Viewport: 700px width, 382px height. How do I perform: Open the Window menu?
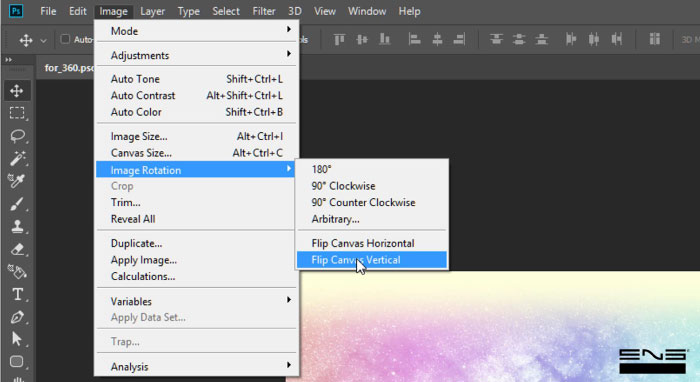[367, 11]
